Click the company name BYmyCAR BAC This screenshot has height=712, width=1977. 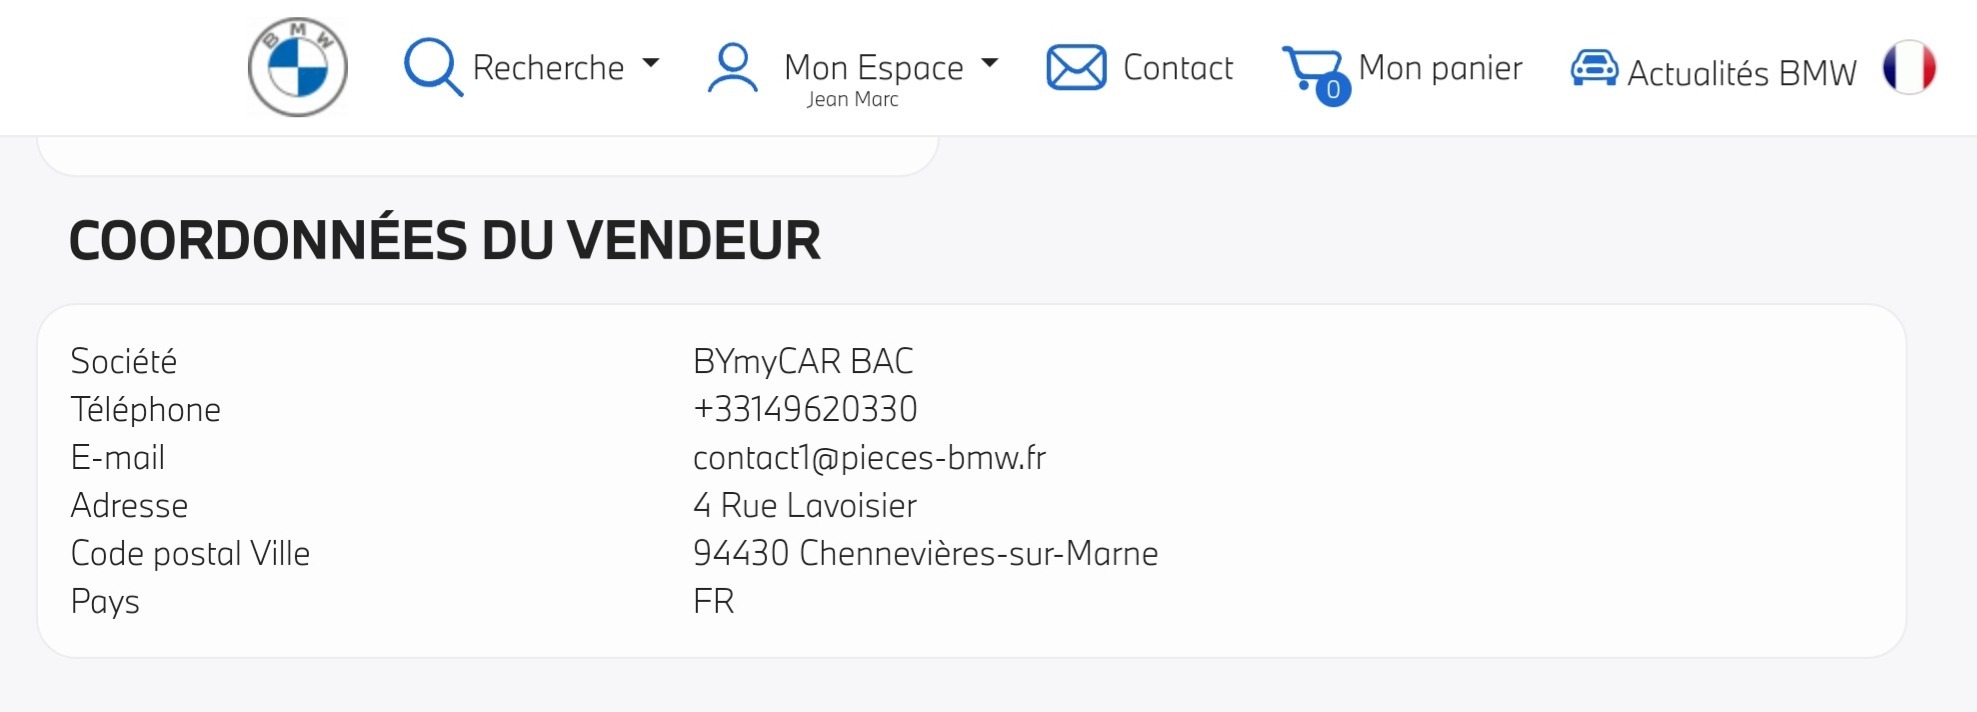click(x=803, y=361)
